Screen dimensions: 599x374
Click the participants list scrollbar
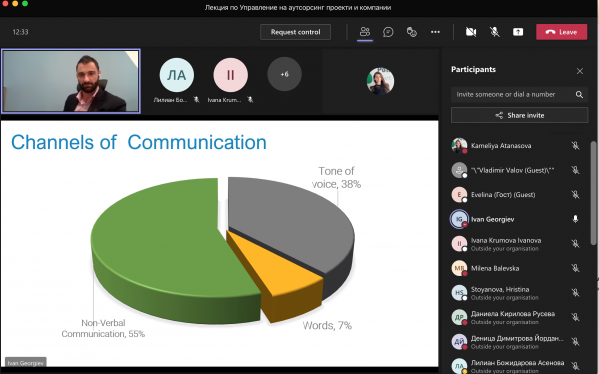[593, 193]
